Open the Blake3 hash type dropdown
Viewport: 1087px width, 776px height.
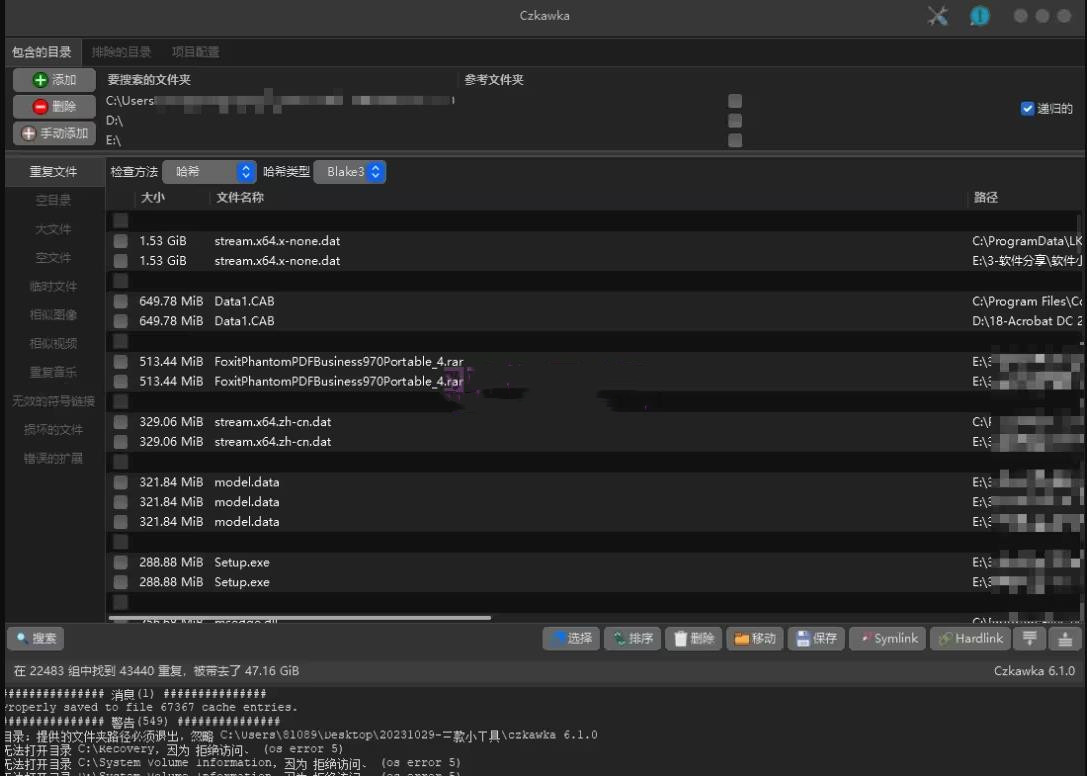click(350, 172)
